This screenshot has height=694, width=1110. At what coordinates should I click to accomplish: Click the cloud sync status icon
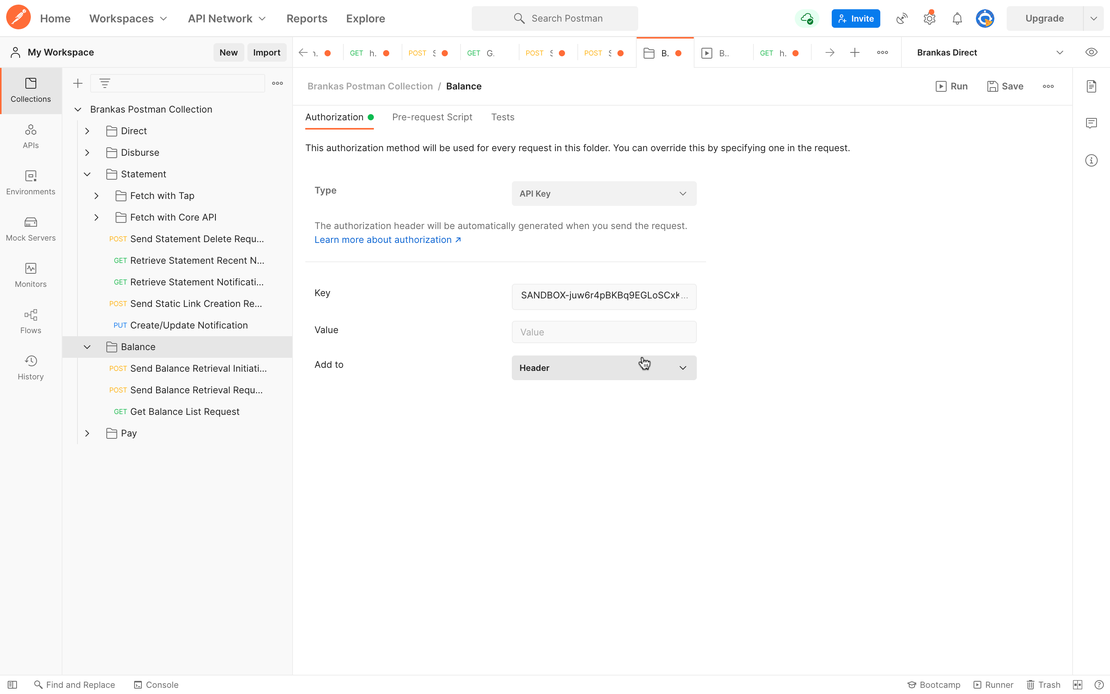806,18
